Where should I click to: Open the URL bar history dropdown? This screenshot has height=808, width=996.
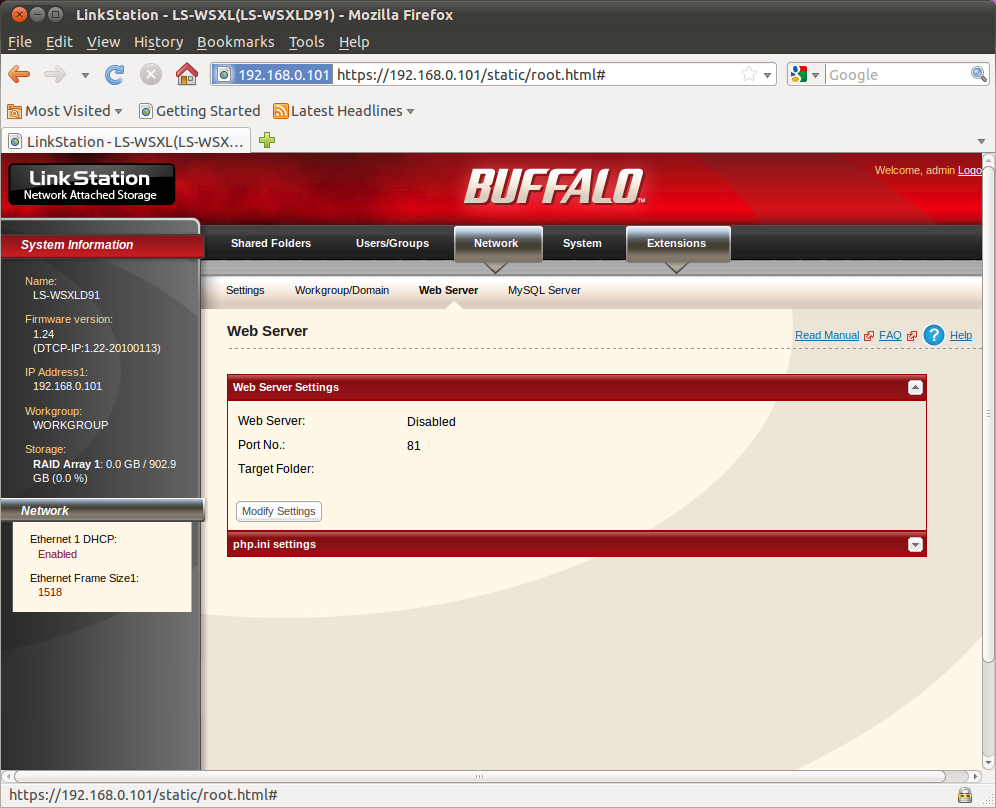[x=767, y=75]
